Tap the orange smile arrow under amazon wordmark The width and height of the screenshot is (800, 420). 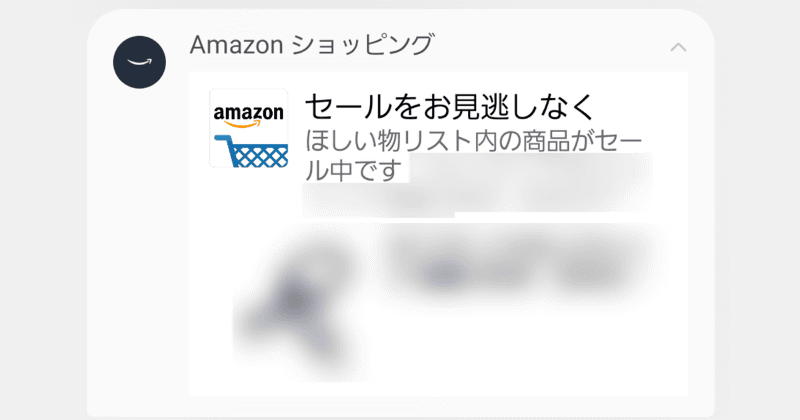(x=245, y=124)
